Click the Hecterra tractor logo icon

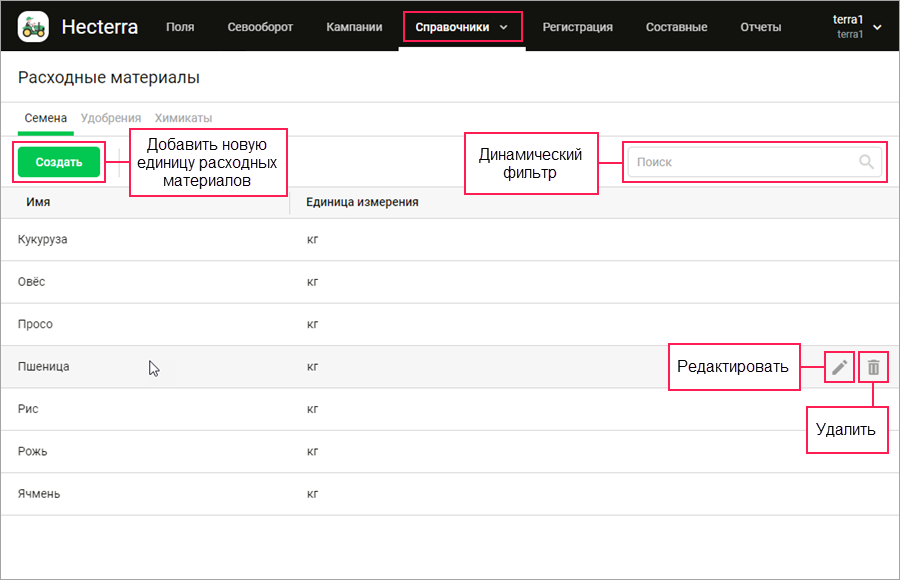coord(34,27)
